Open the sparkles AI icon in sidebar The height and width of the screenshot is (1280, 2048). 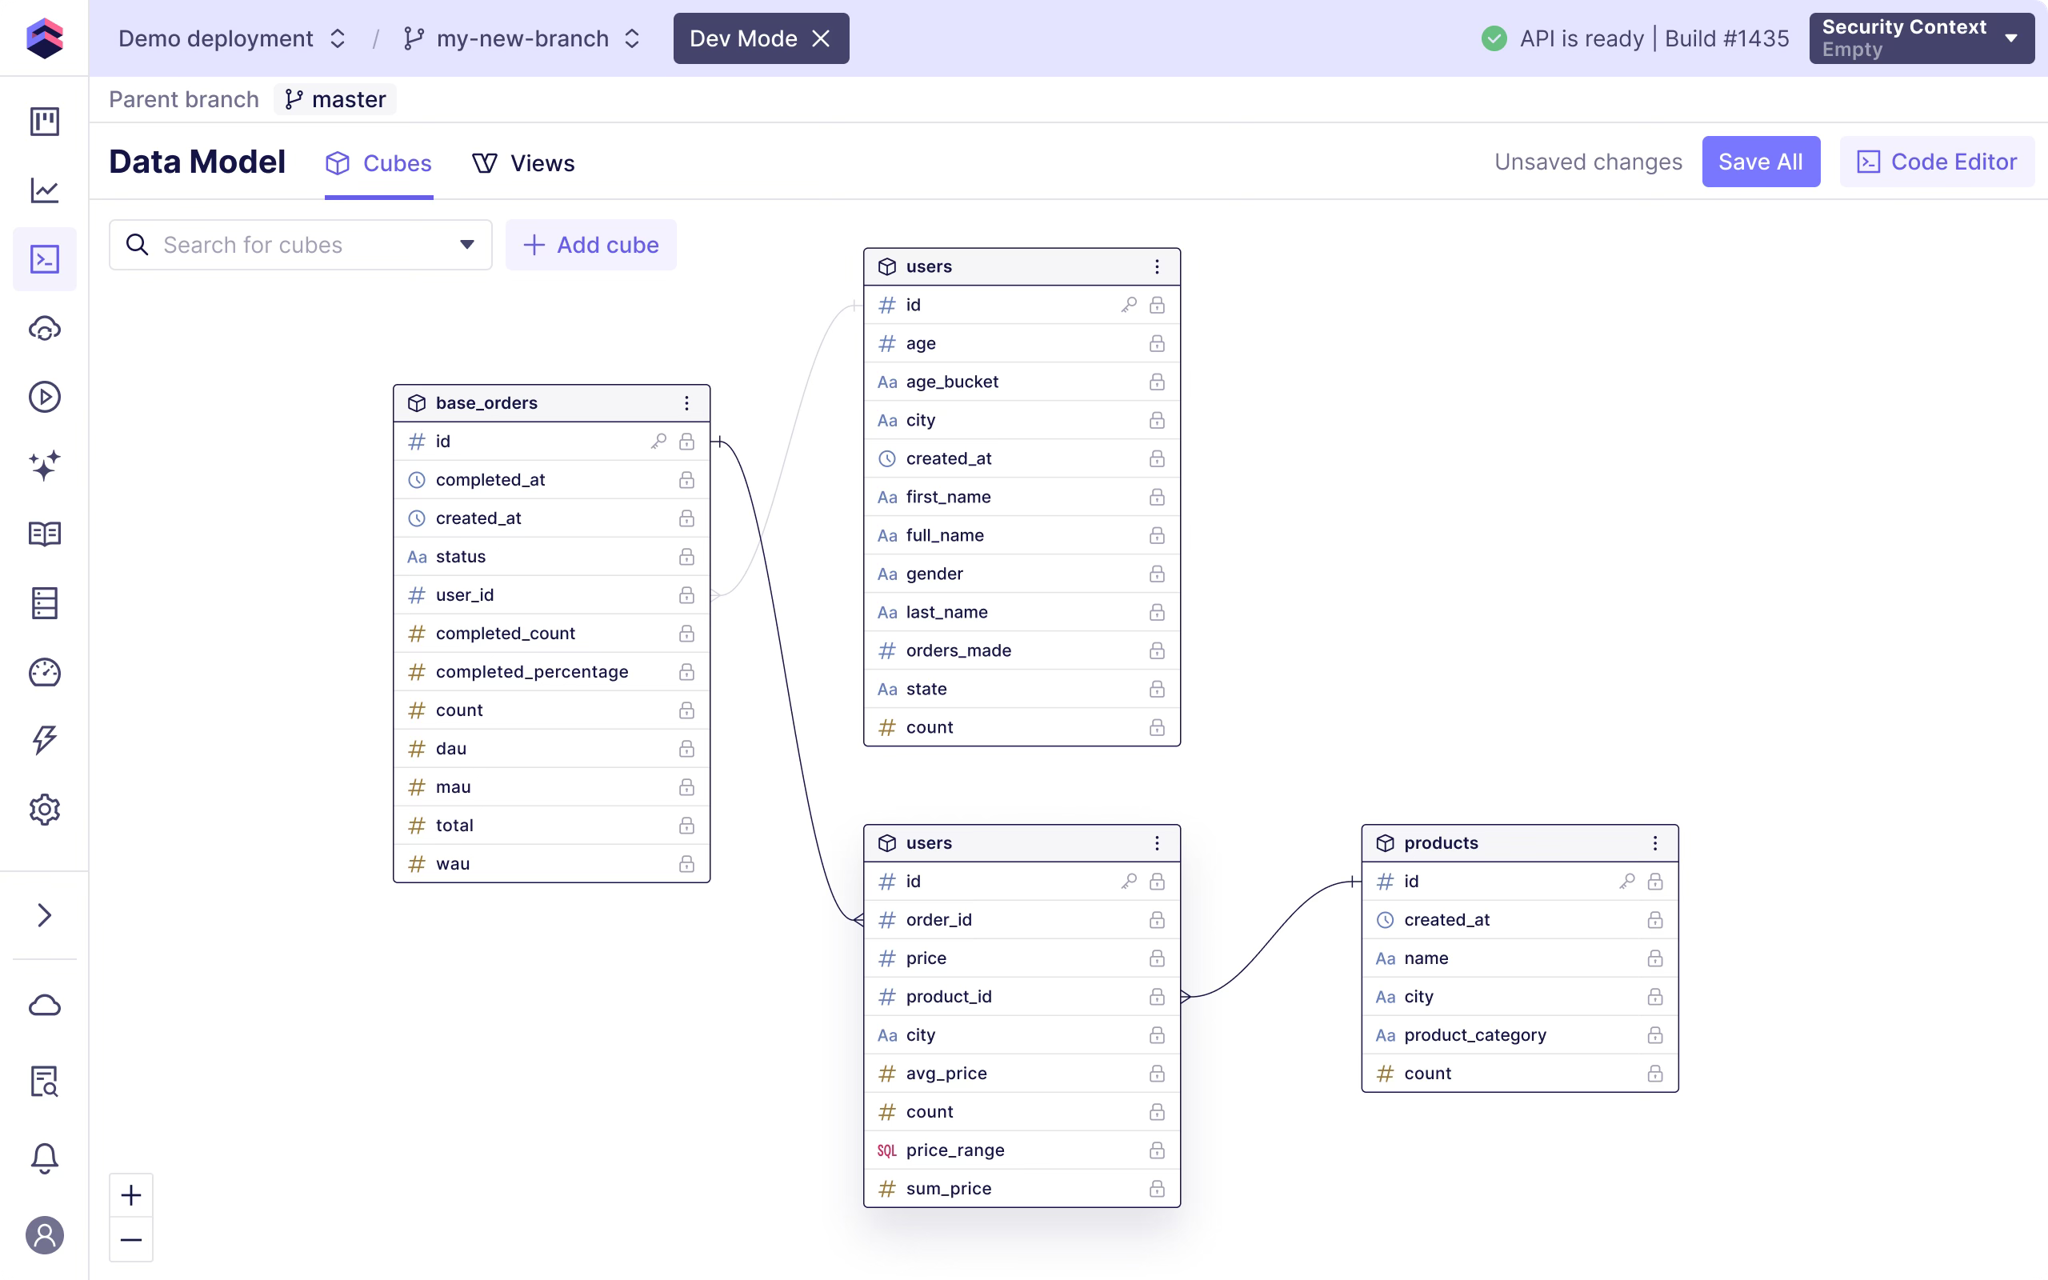click(44, 465)
